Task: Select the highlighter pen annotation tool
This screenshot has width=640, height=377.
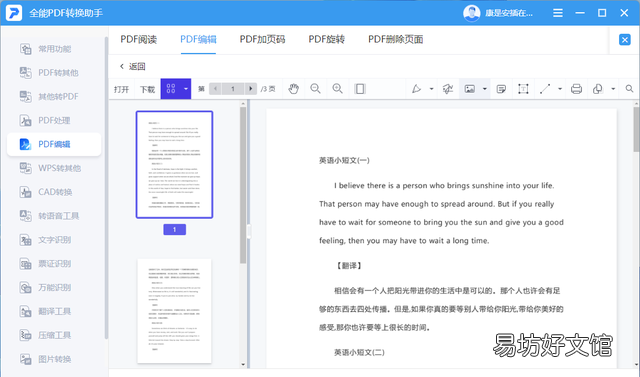Action: point(416,89)
